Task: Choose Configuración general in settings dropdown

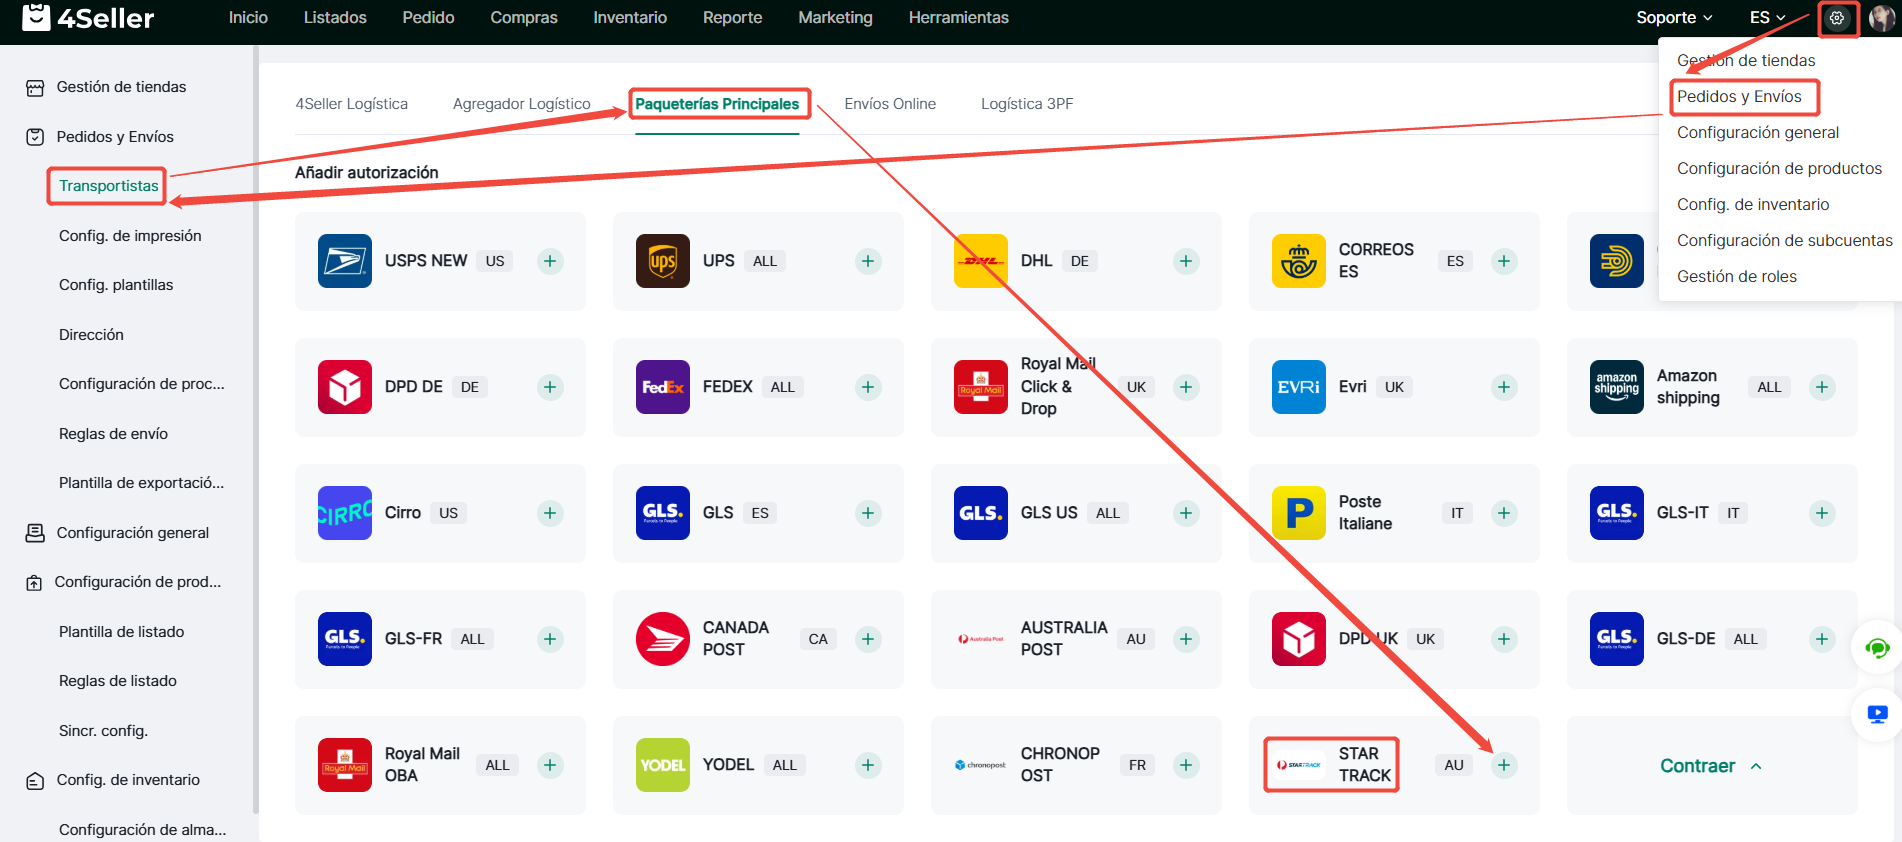Action: click(x=1758, y=133)
